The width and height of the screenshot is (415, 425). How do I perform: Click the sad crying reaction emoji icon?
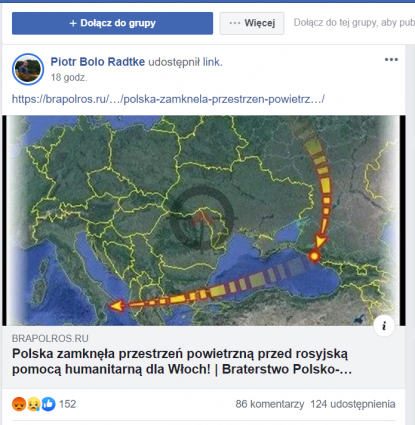34,404
